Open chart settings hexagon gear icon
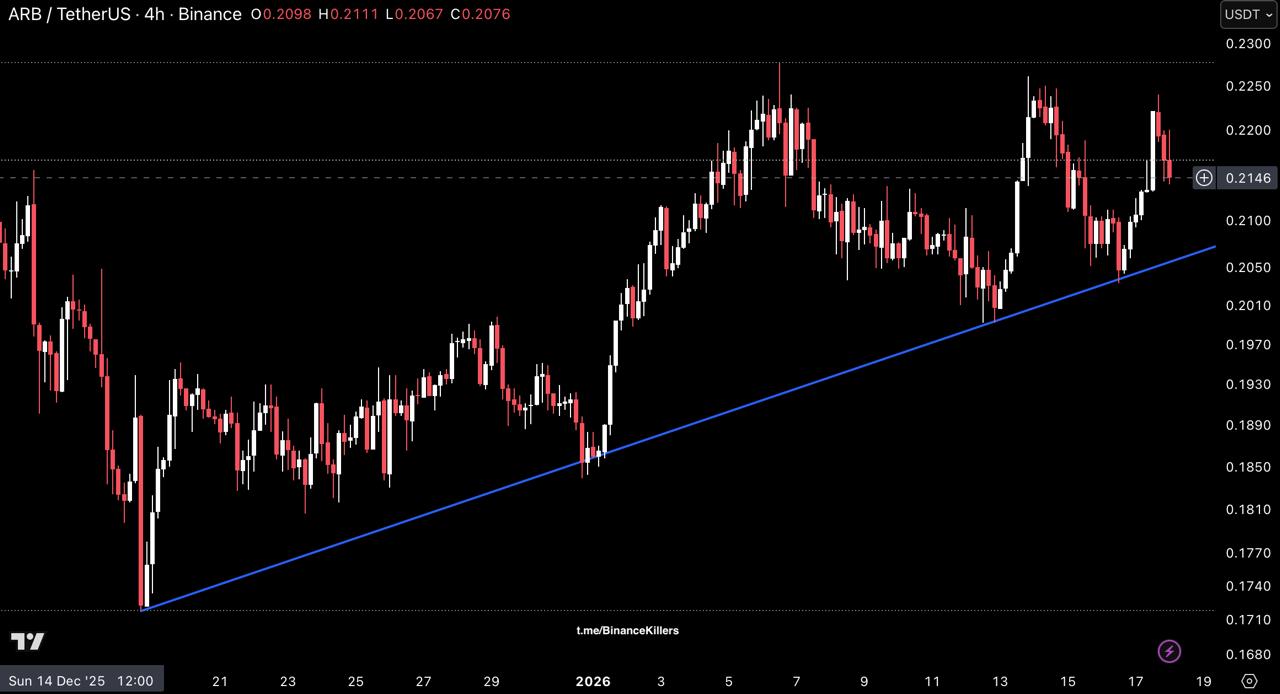 point(1248,681)
